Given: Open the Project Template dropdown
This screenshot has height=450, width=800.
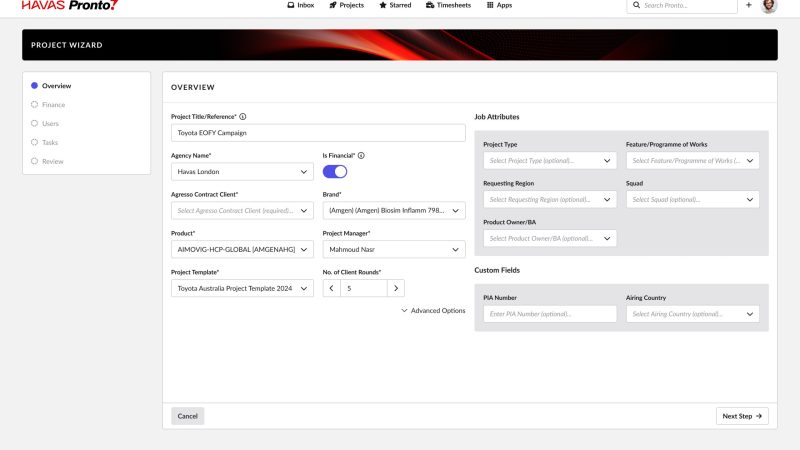Looking at the screenshot, I should [242, 288].
